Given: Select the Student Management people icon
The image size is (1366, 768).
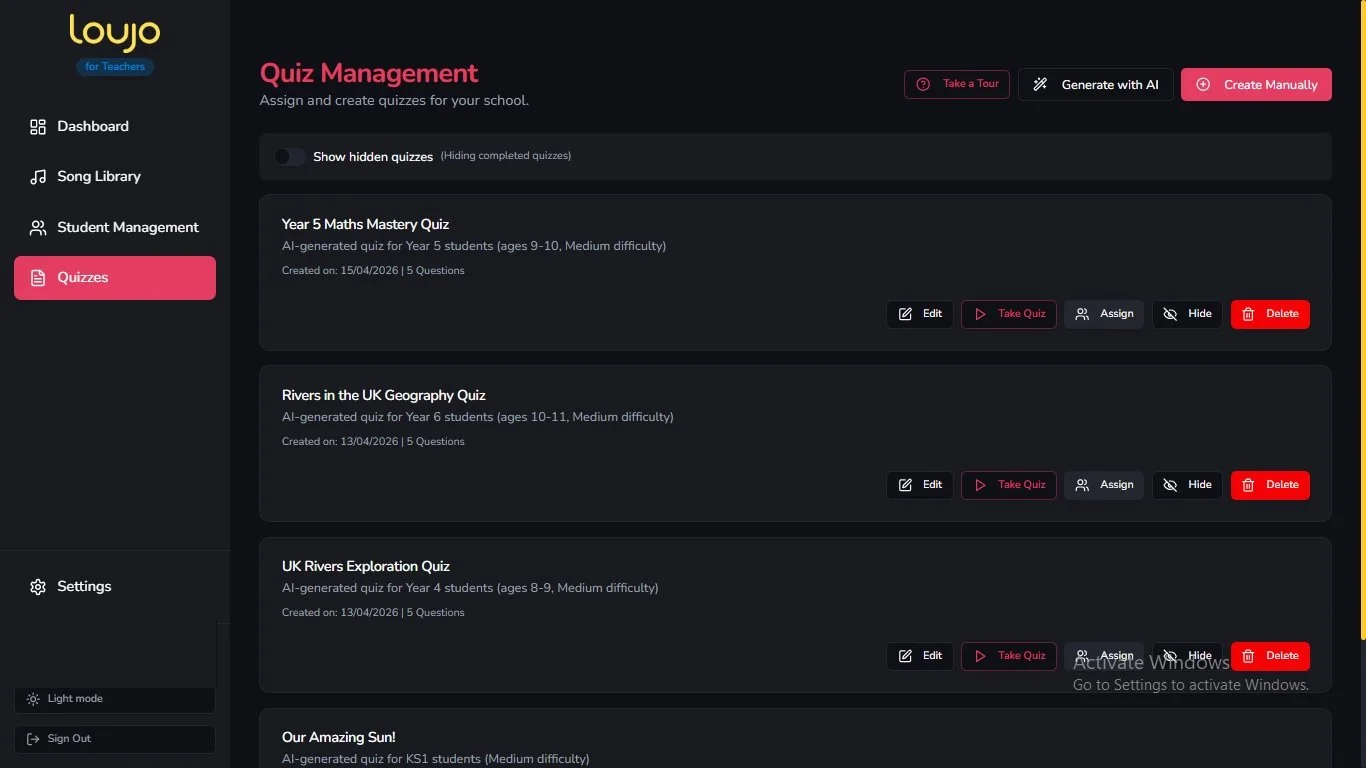Looking at the screenshot, I should coord(38,228).
